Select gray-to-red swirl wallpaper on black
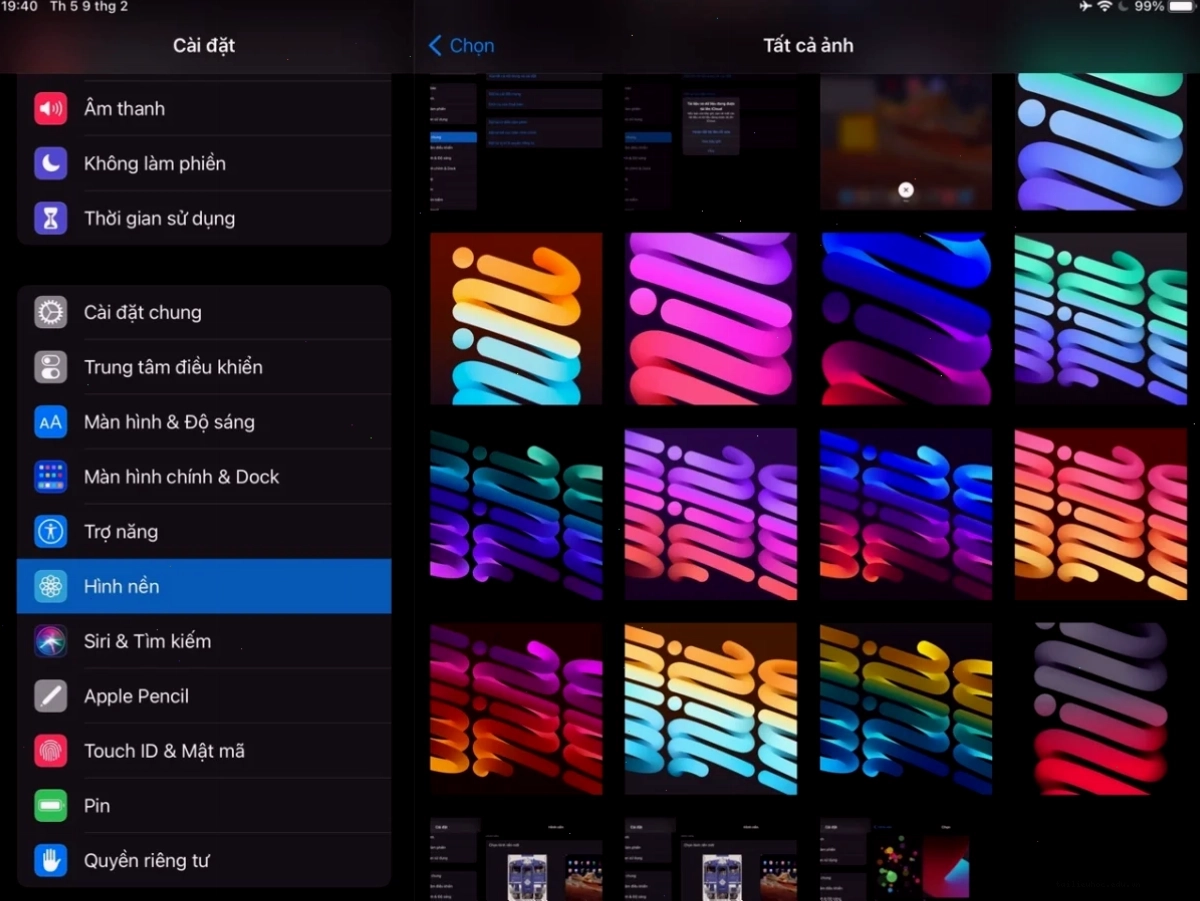Screen dimensions: 1200x901 click(1101, 709)
